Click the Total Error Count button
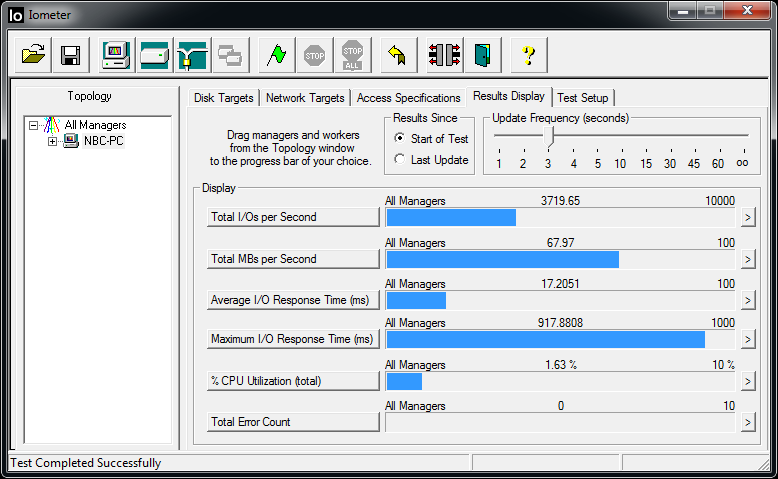778x479 pixels. (x=293, y=422)
